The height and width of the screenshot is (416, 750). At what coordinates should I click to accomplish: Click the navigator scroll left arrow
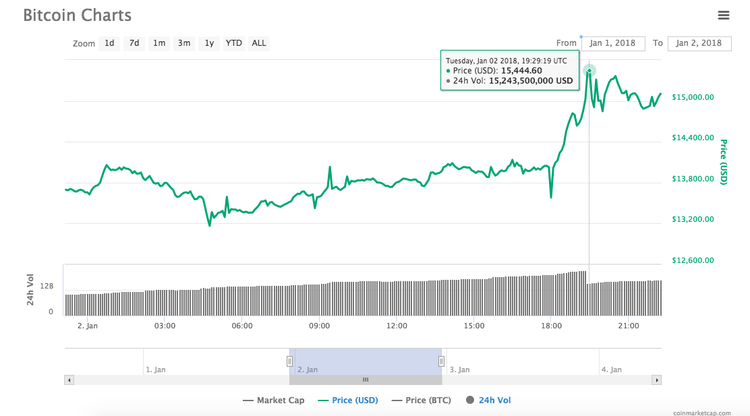(69, 380)
